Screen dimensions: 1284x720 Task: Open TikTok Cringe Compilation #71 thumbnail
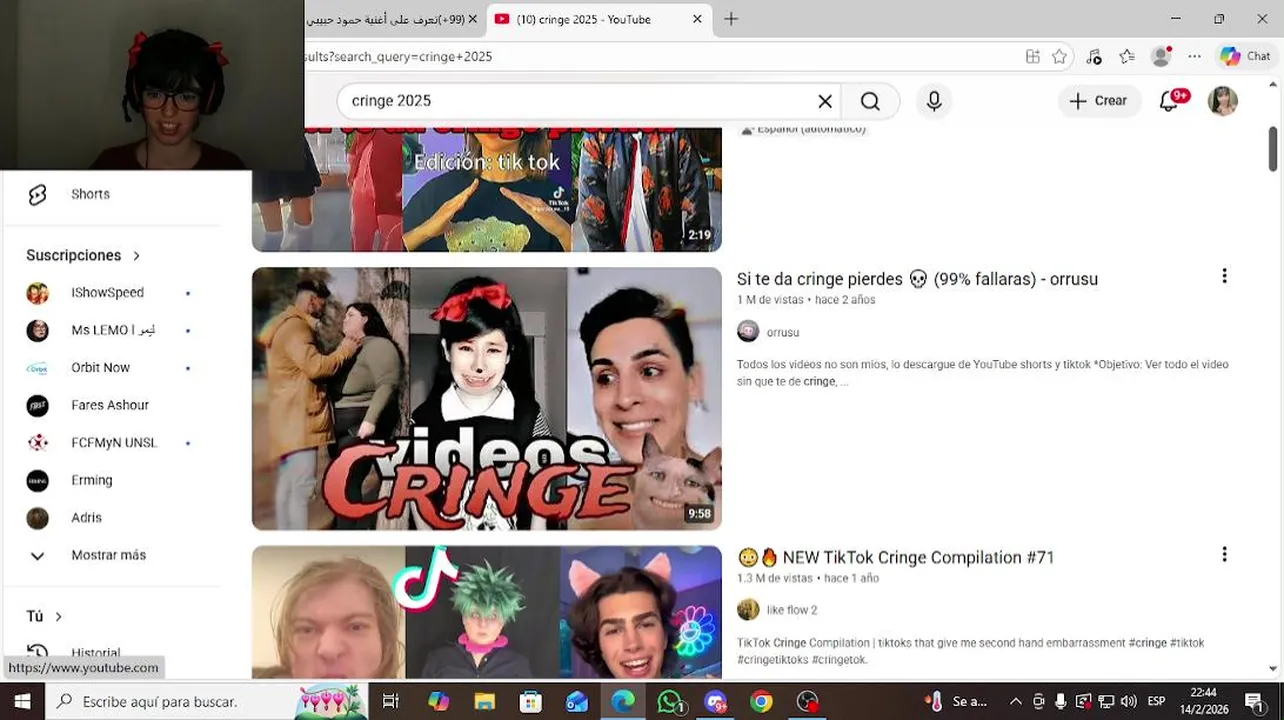[x=486, y=612]
